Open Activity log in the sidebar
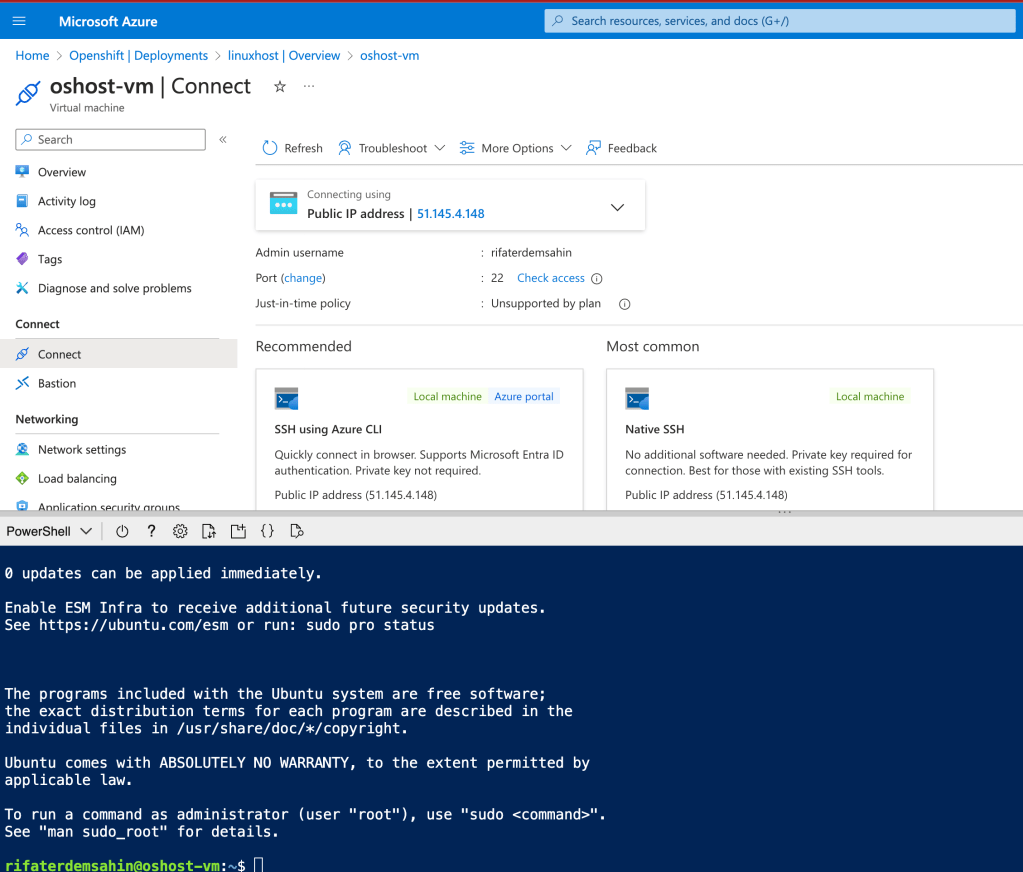 coord(67,201)
